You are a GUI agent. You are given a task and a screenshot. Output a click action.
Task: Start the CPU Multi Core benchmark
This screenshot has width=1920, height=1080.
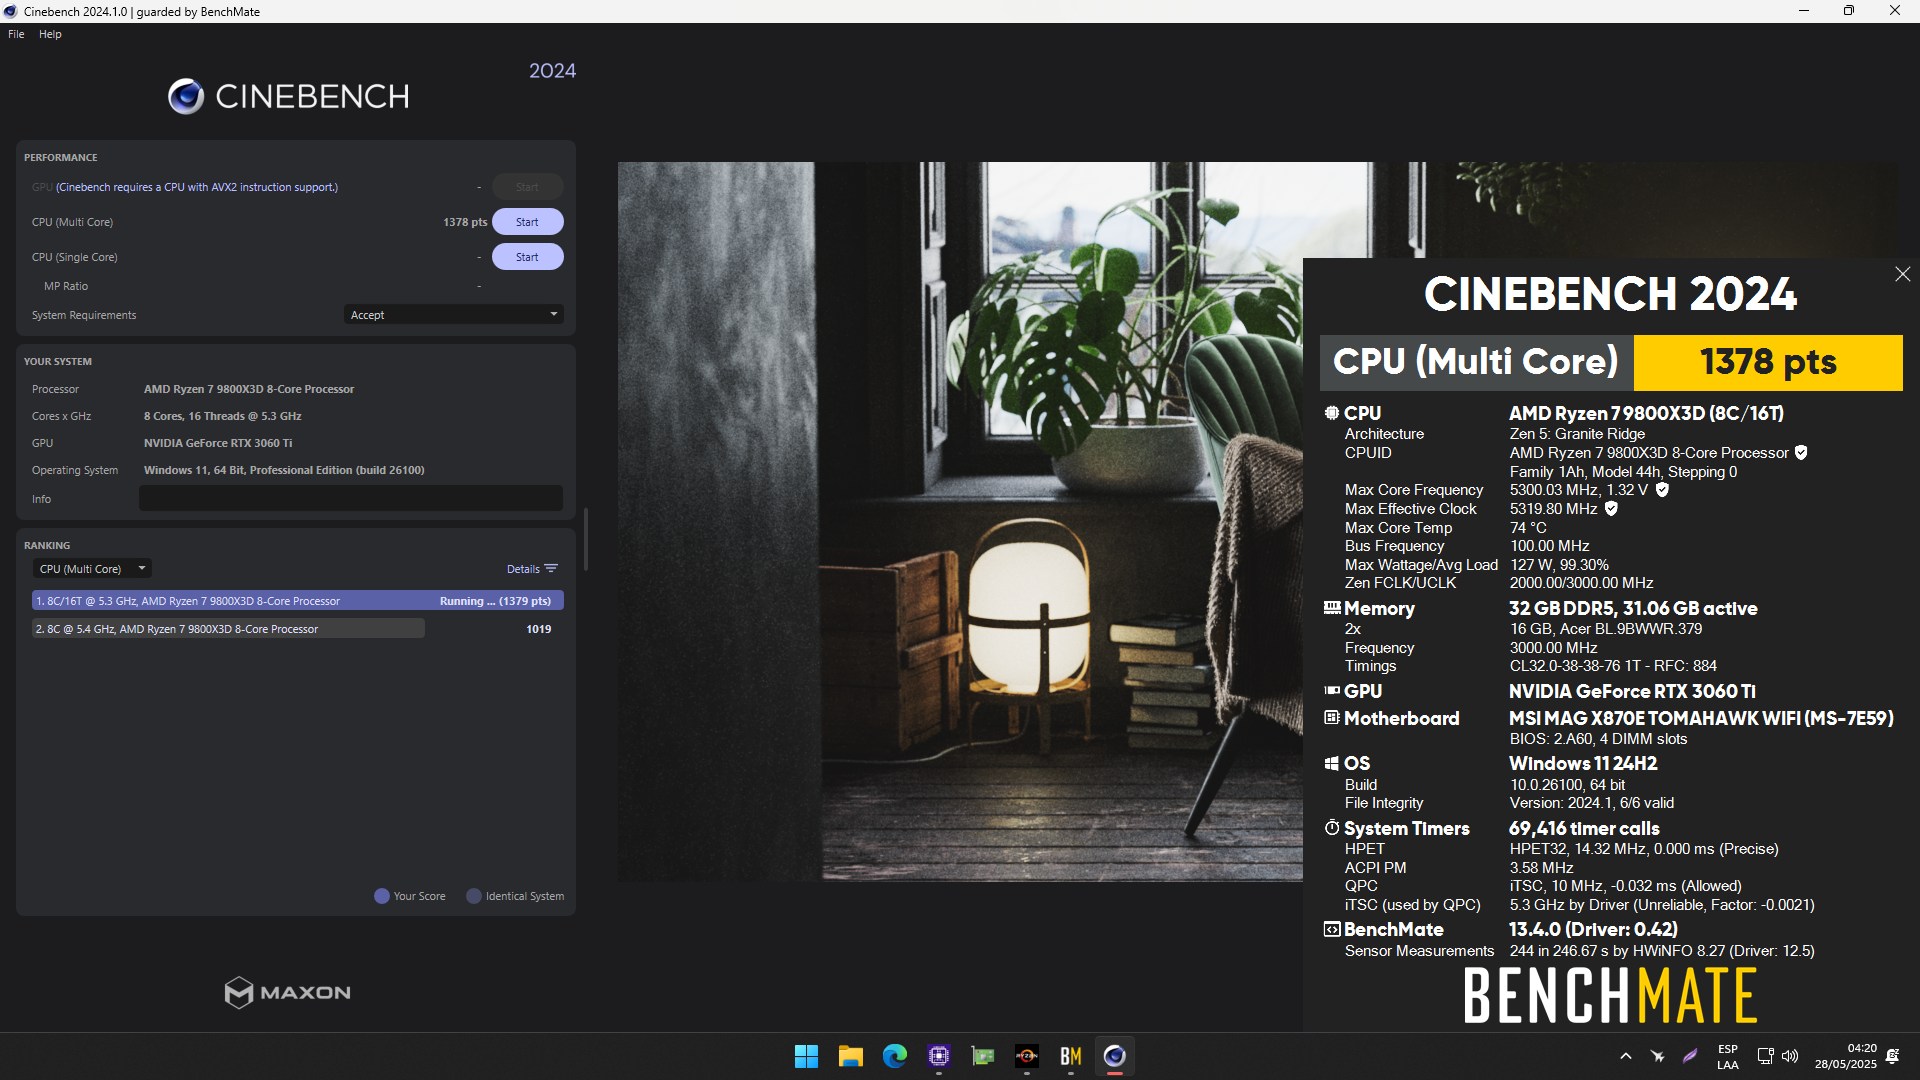(527, 222)
